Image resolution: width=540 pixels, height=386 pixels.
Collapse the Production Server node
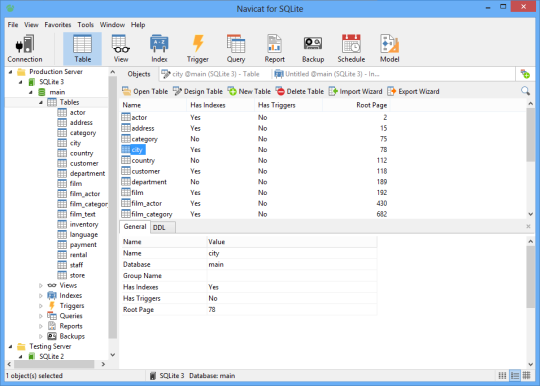(11, 72)
